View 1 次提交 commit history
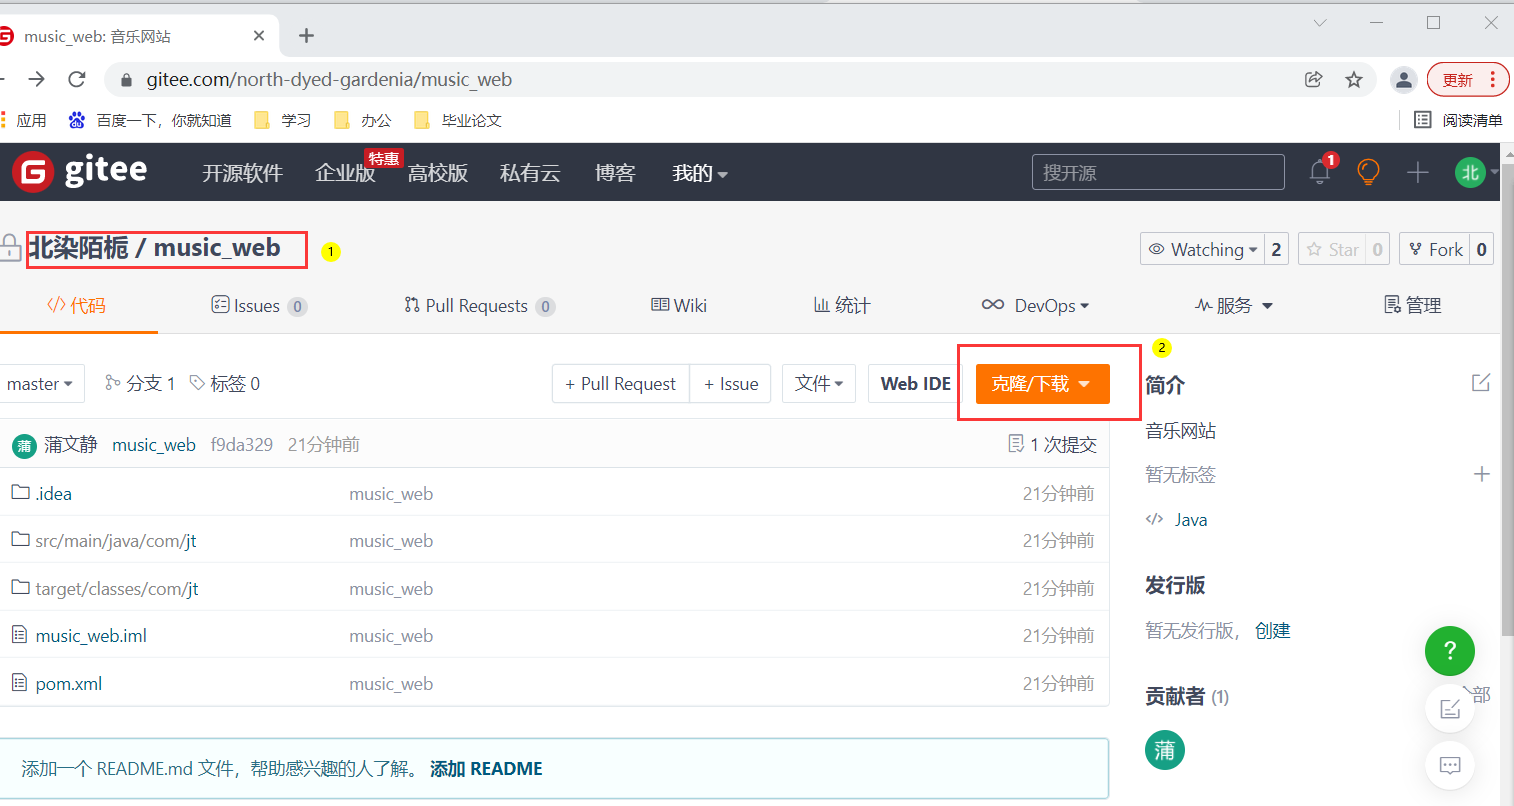Screen dimensions: 1514x806 click(1053, 445)
